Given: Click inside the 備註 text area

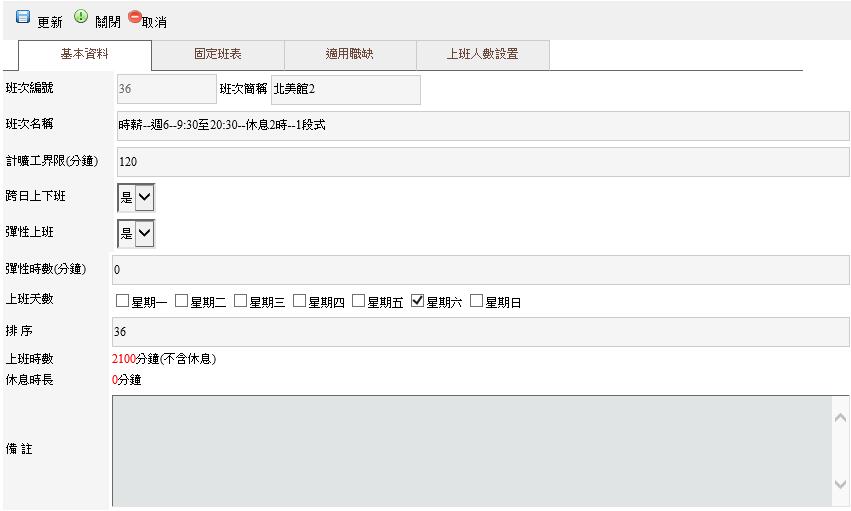Looking at the screenshot, I should click(470, 450).
